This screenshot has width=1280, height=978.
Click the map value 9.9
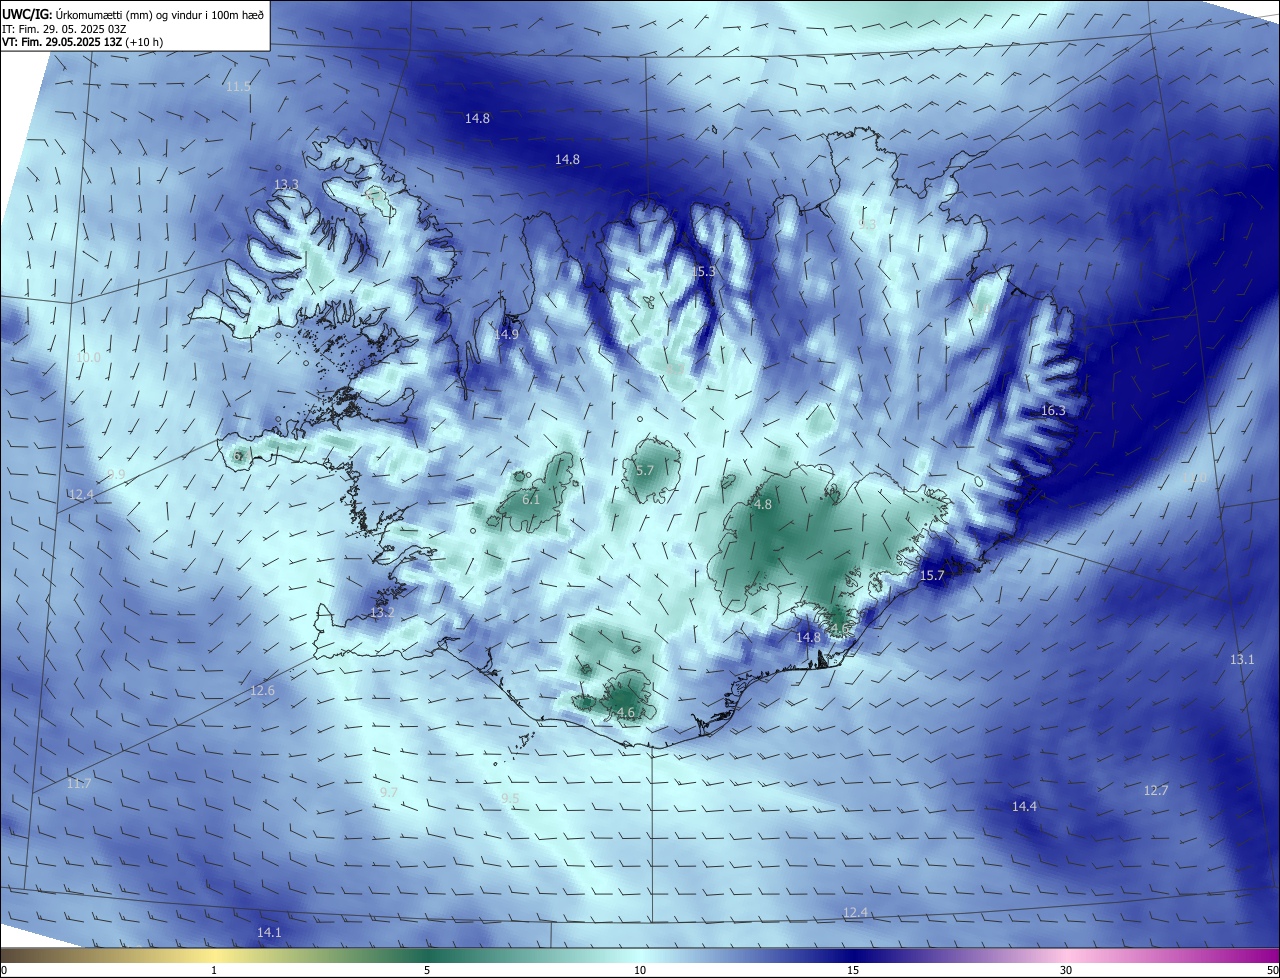116,475
